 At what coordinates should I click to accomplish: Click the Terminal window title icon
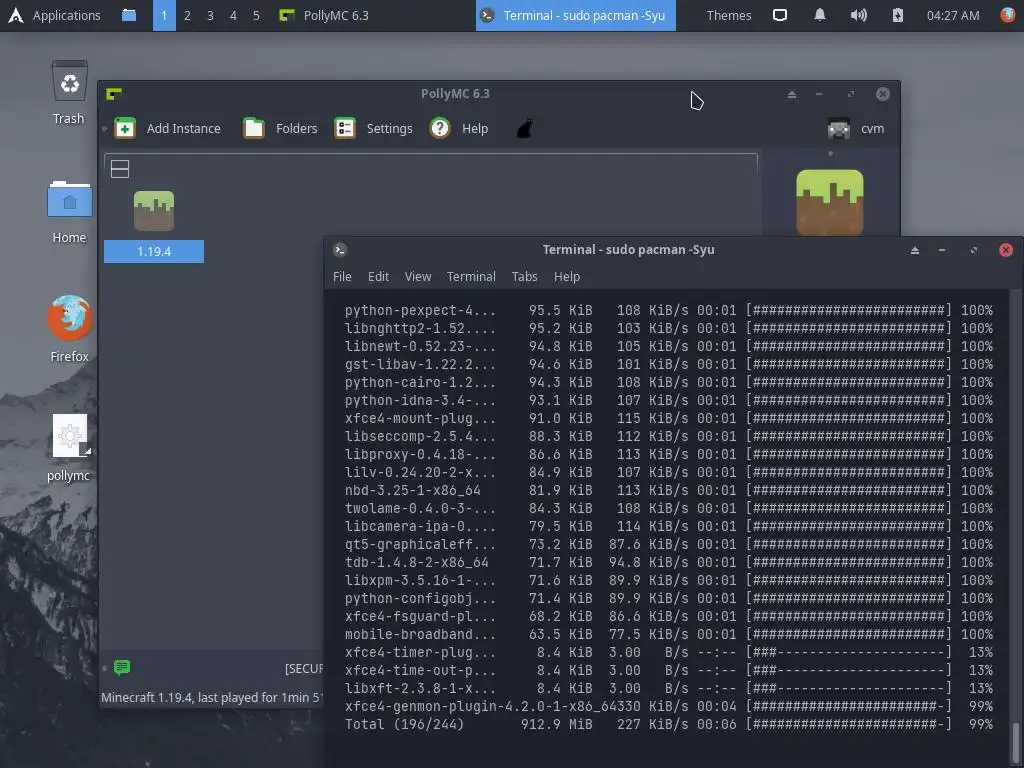(x=340, y=249)
